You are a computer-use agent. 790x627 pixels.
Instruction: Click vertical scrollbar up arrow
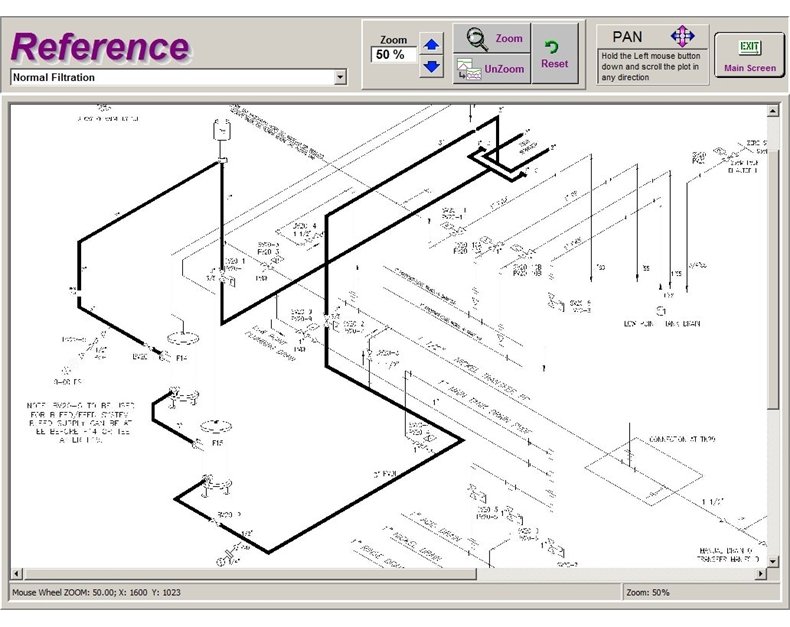tap(772, 111)
